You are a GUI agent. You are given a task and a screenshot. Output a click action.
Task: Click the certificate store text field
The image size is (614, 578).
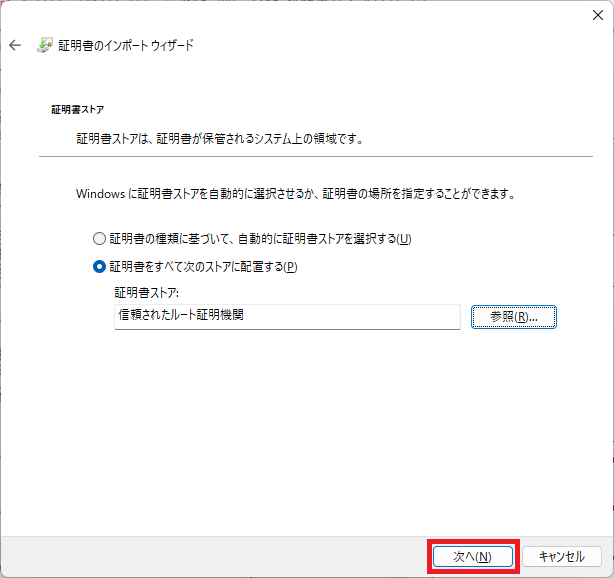pos(287,316)
